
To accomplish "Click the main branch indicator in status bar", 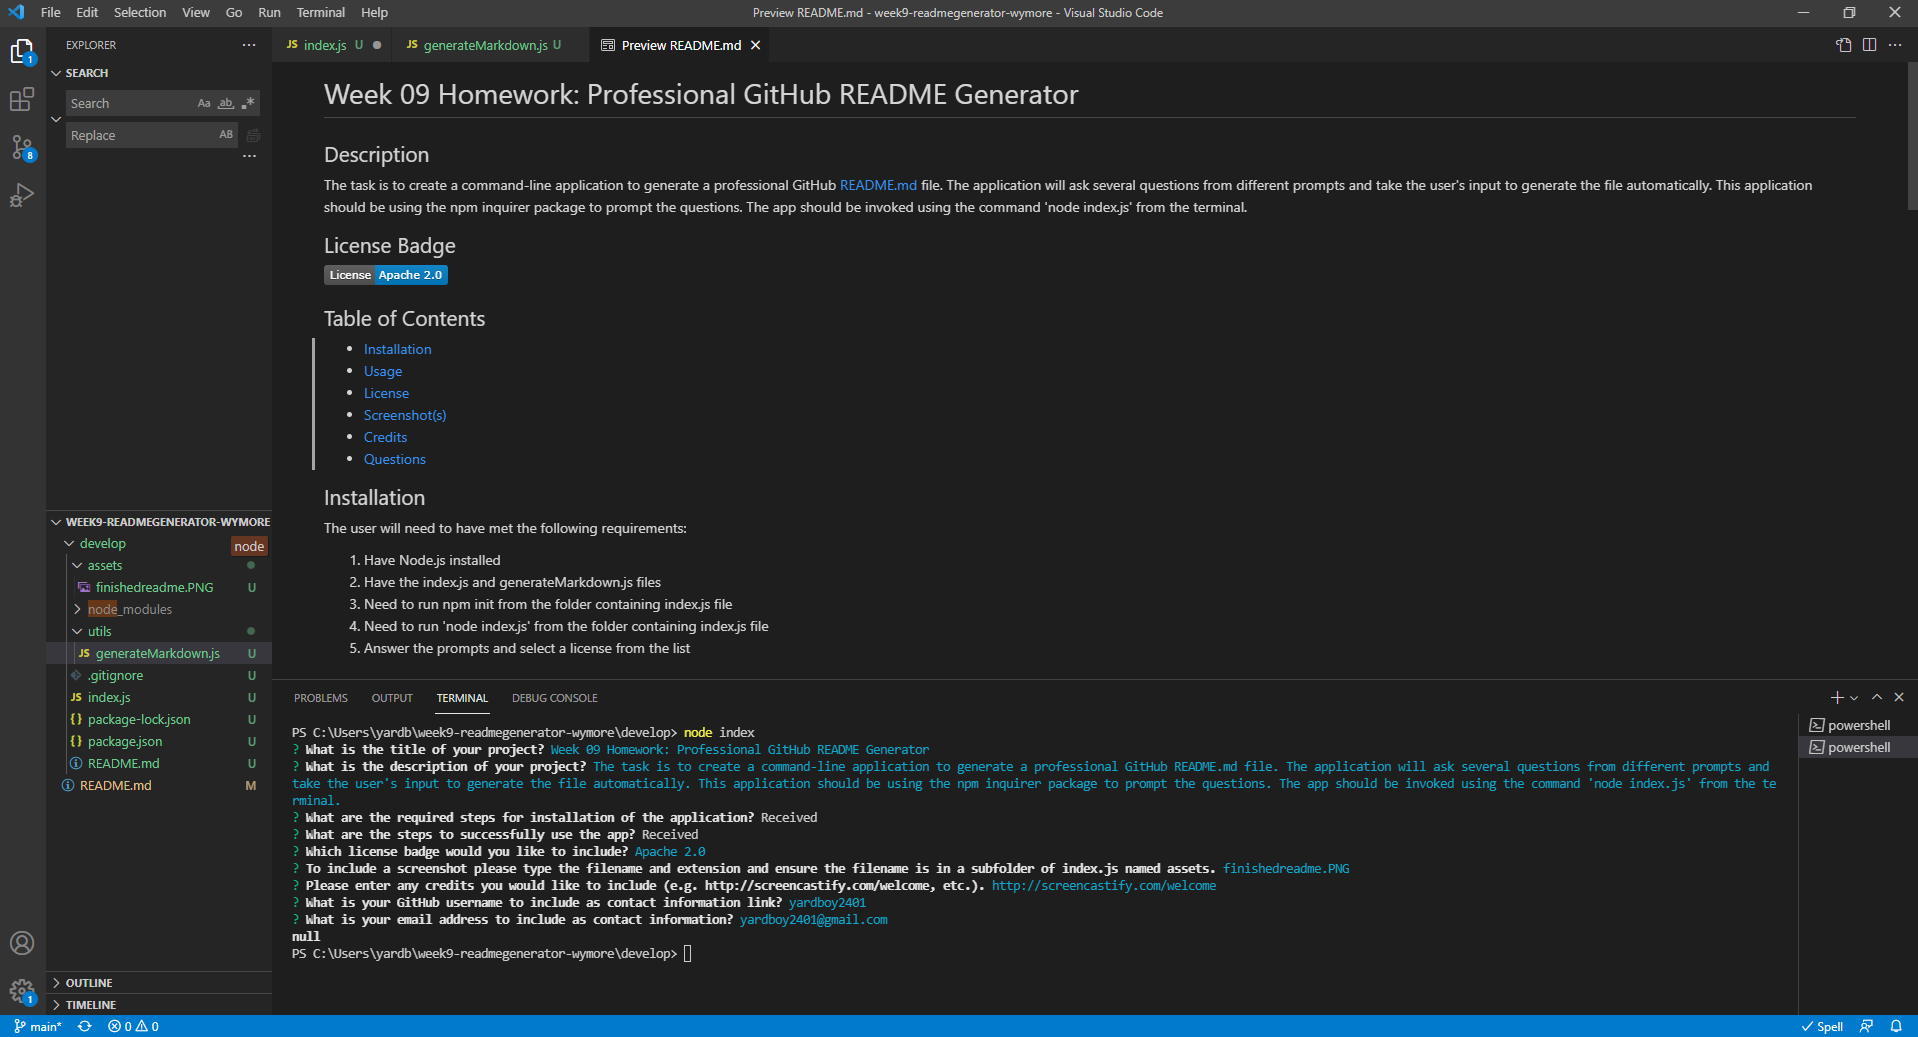I will click(38, 1026).
